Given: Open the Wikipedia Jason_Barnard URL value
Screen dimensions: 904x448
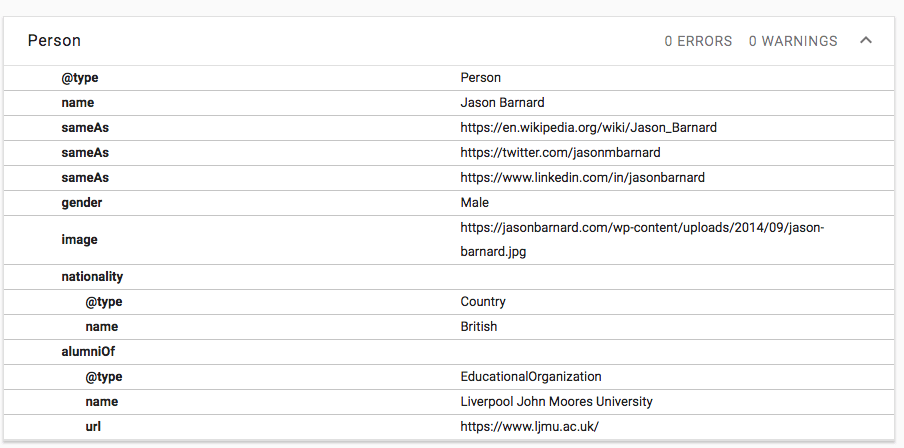Looking at the screenshot, I should click(x=588, y=128).
